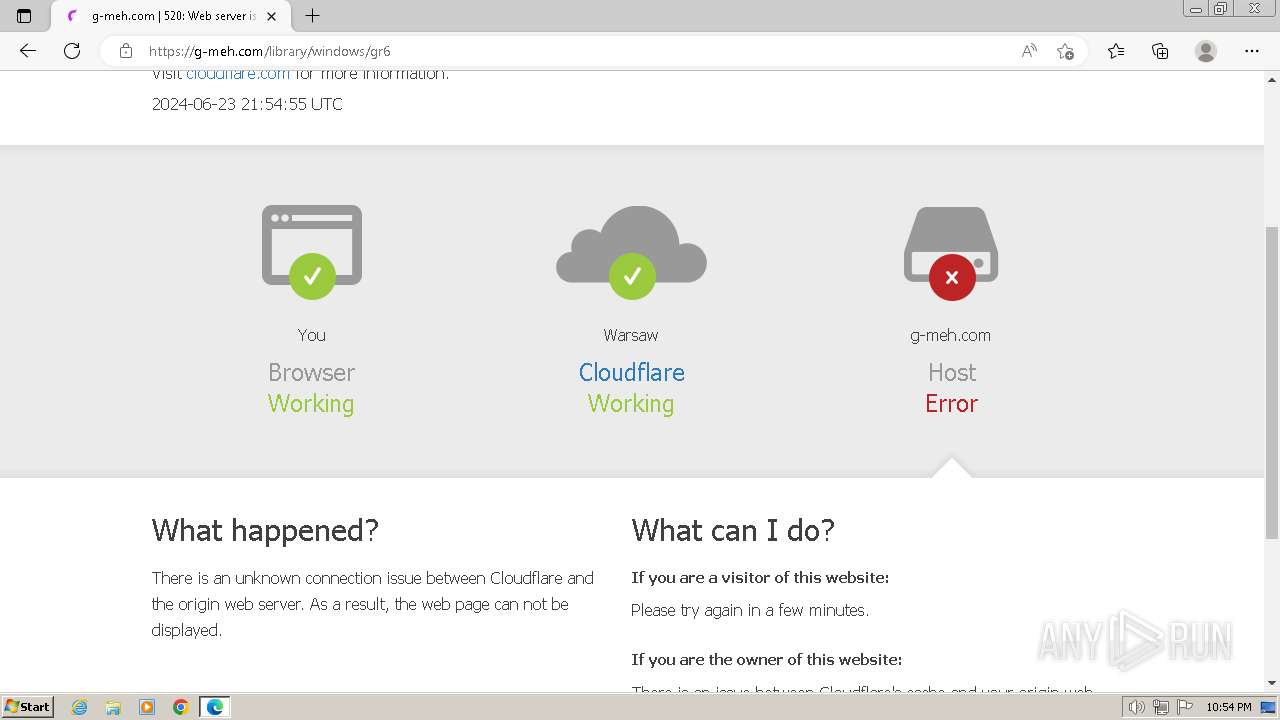Screen dimensions: 1280x720
Task: Click the browser window status icon
Action: [312, 252]
